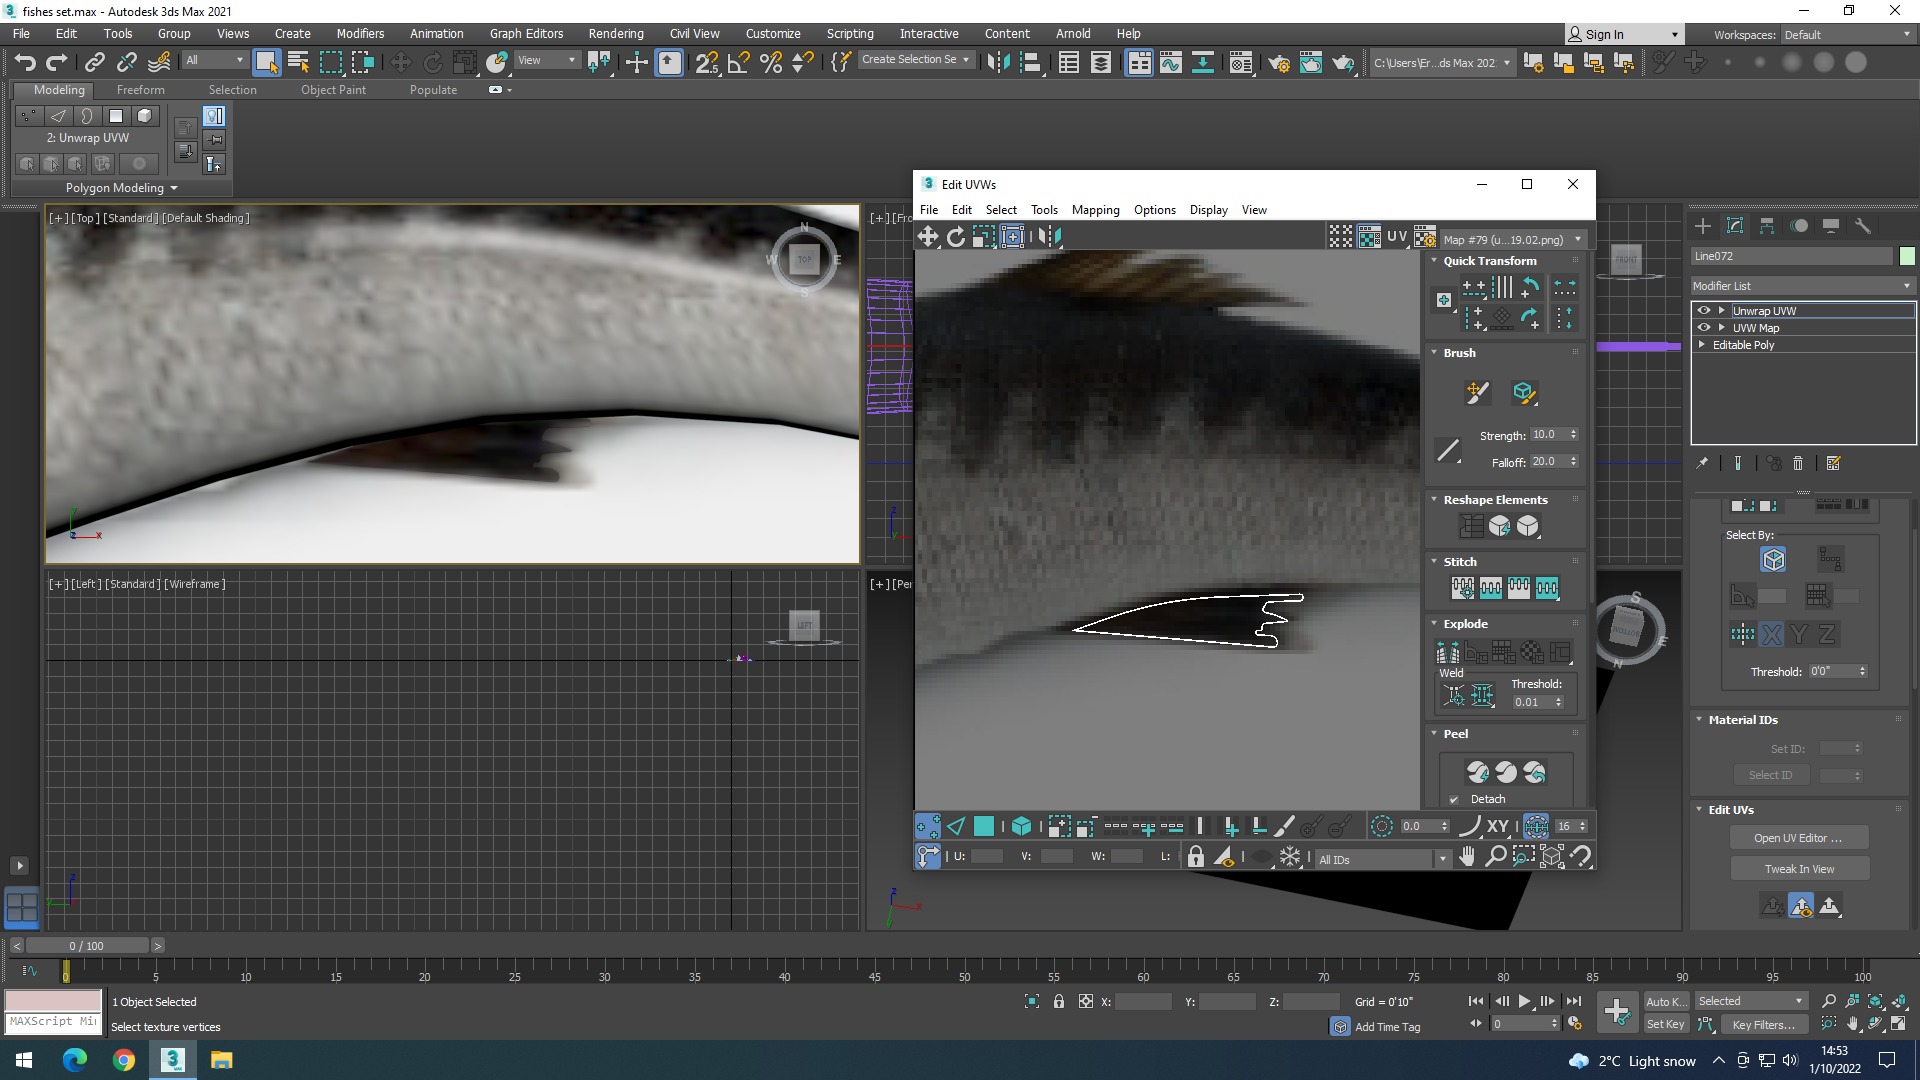Screen dimensions: 1920x1080
Task: Toggle Set Key mode
Action: (x=1665, y=1024)
